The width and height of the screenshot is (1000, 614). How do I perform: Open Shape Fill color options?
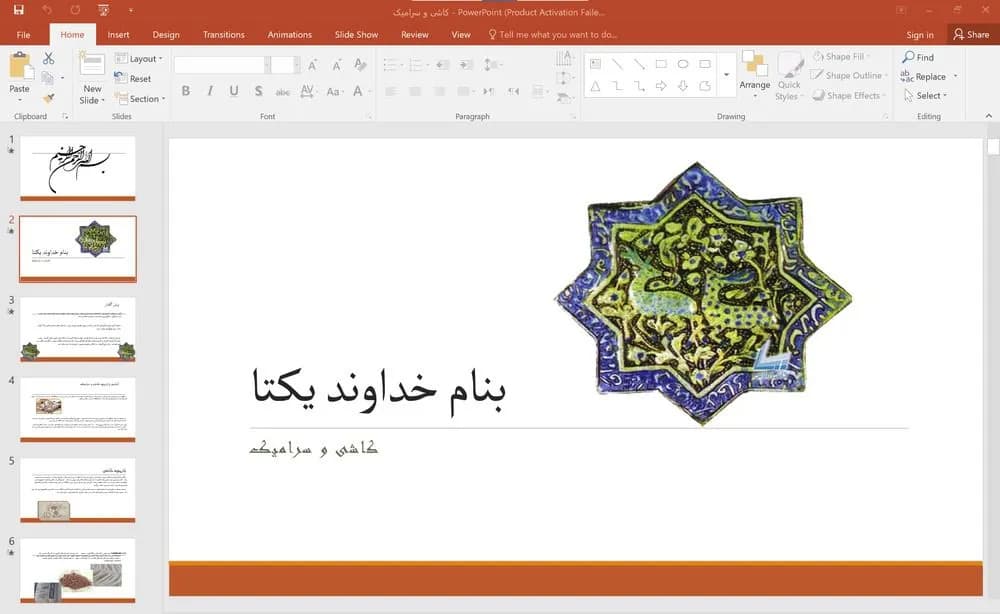(x=841, y=56)
